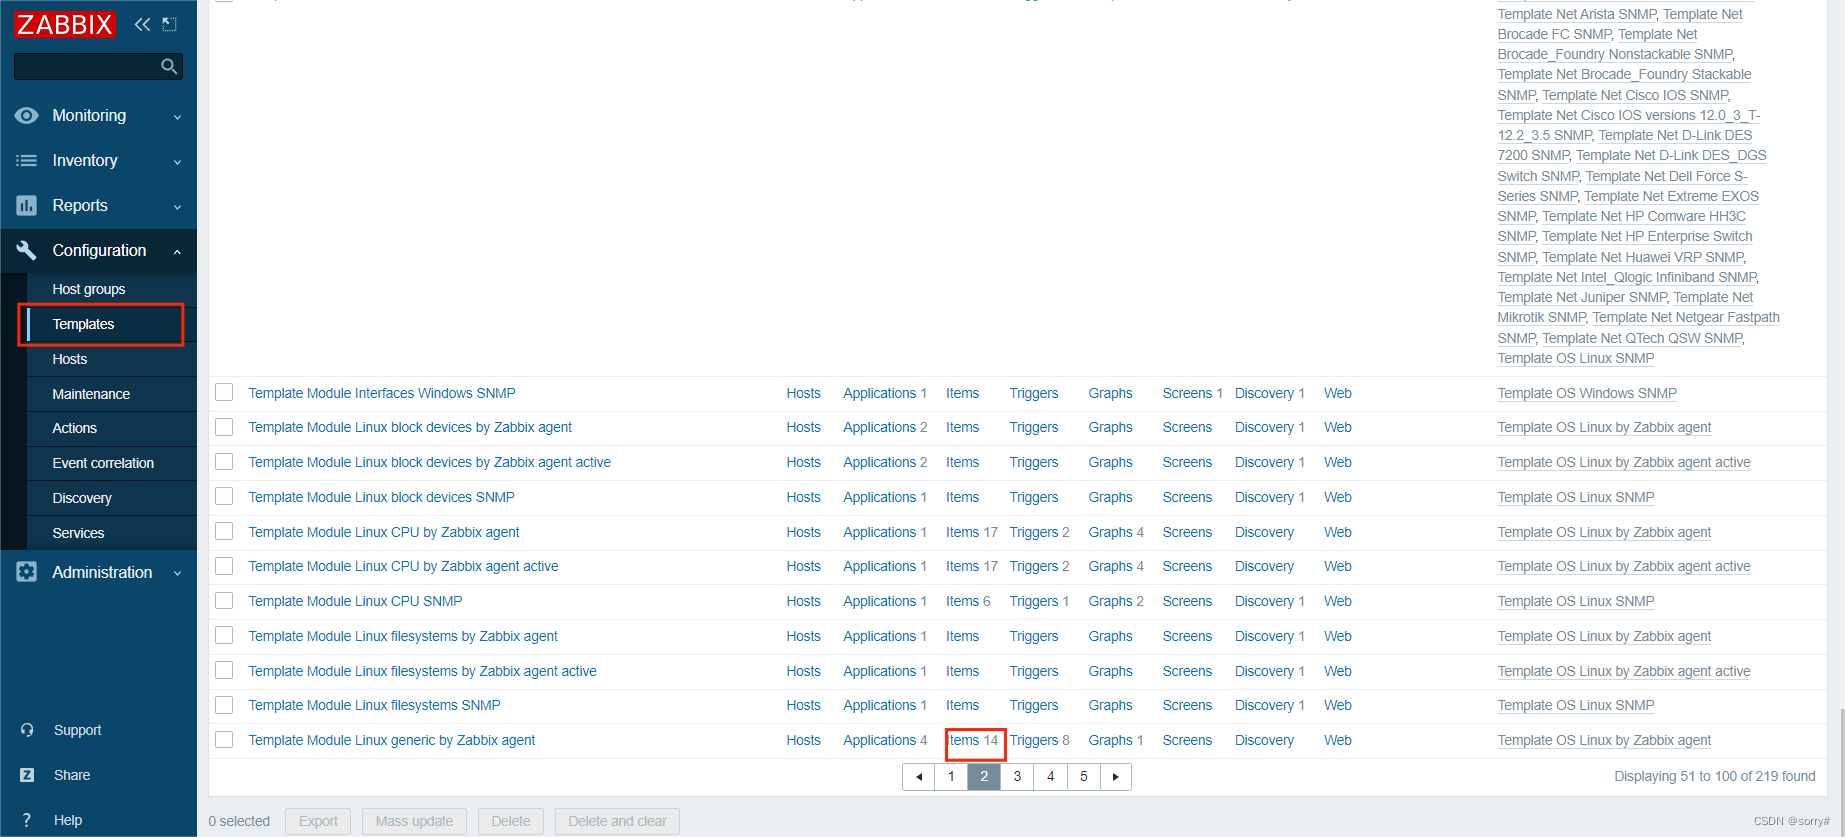This screenshot has height=837, width=1845.
Task: Expand the Administration menu chevron
Action: click(x=177, y=573)
